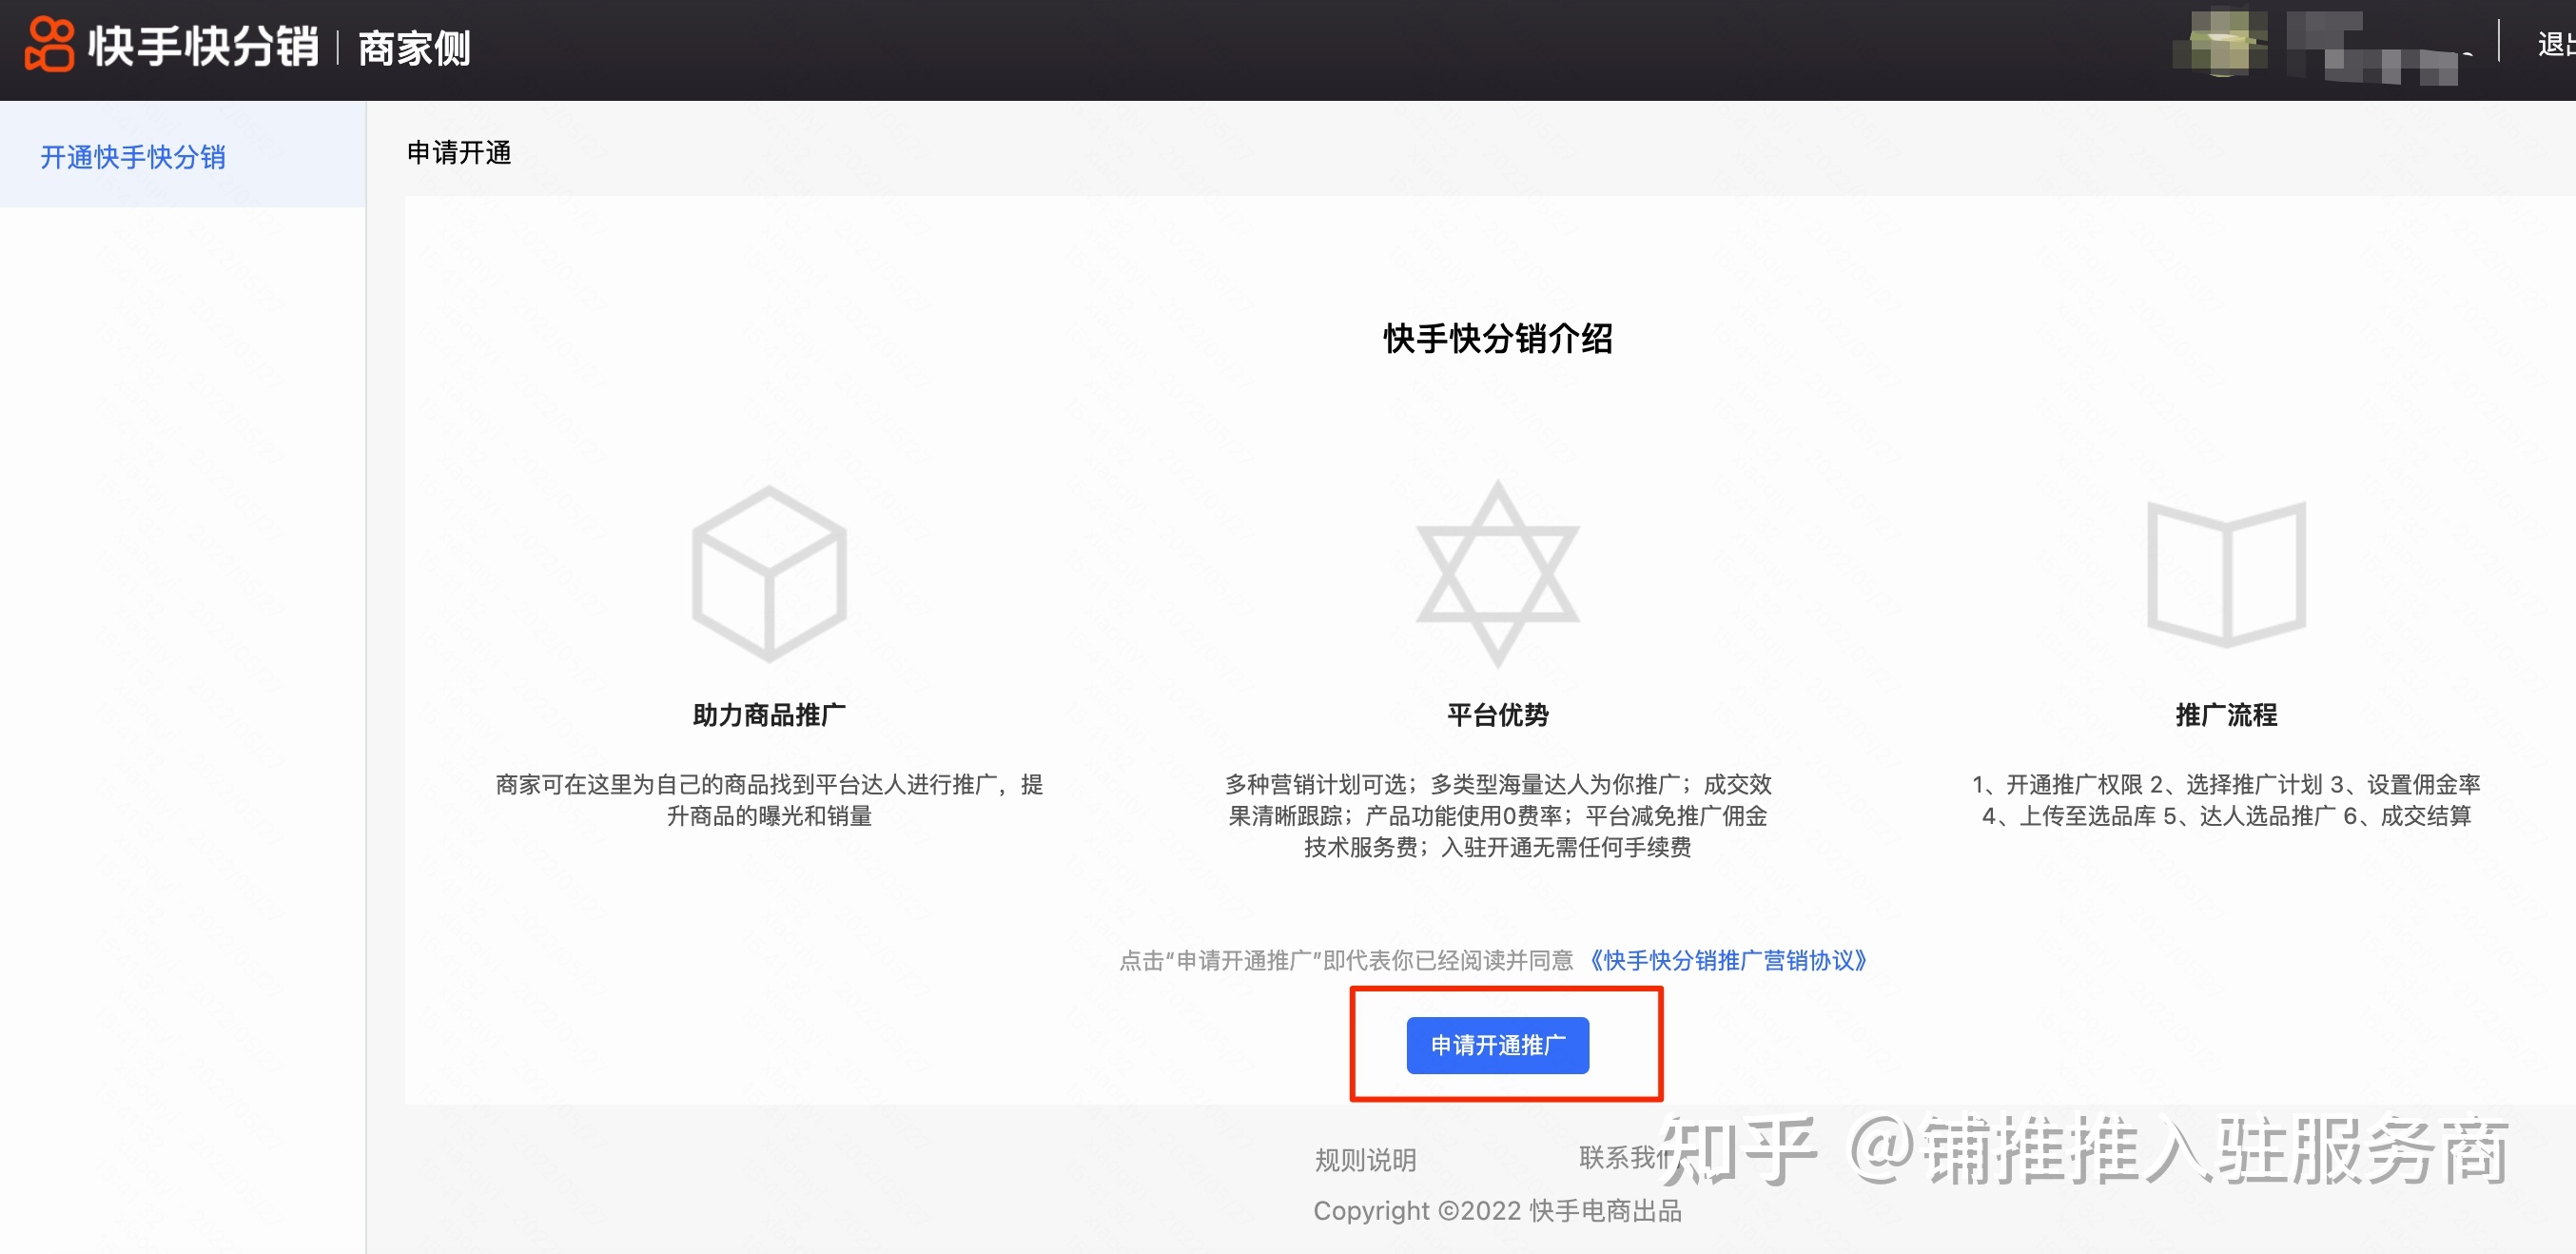The width and height of the screenshot is (2576, 1254).
Task: Click the open book icon above 推广流程
Action: tap(2226, 574)
